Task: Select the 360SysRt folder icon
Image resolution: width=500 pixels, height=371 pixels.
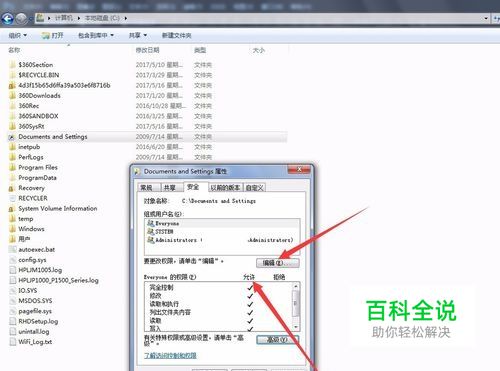Action: pos(12,126)
